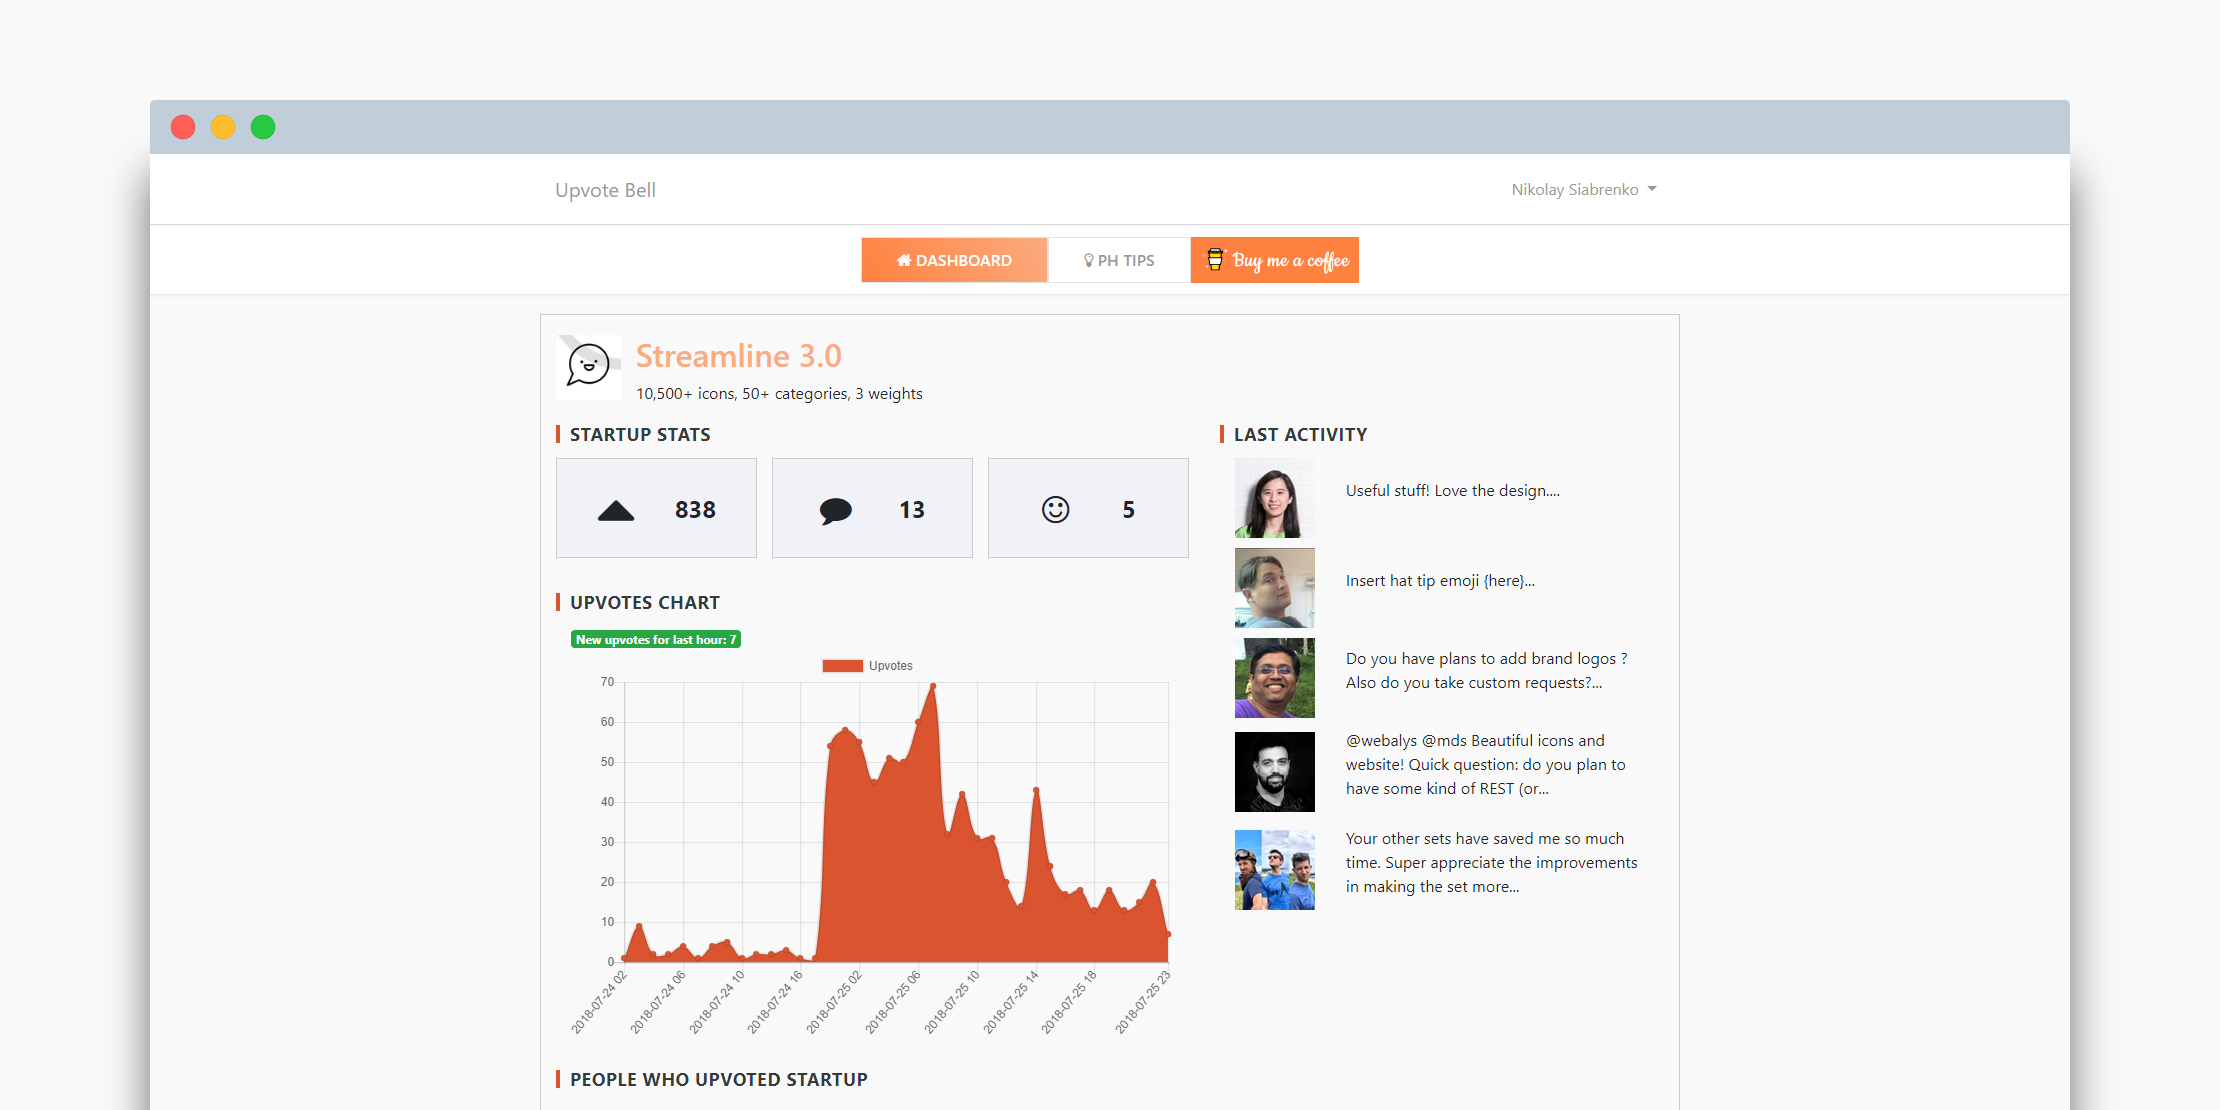This screenshot has width=2220, height=1110.
Task: Open the 'plans to add brand logos' comment
Action: tap(1486, 671)
